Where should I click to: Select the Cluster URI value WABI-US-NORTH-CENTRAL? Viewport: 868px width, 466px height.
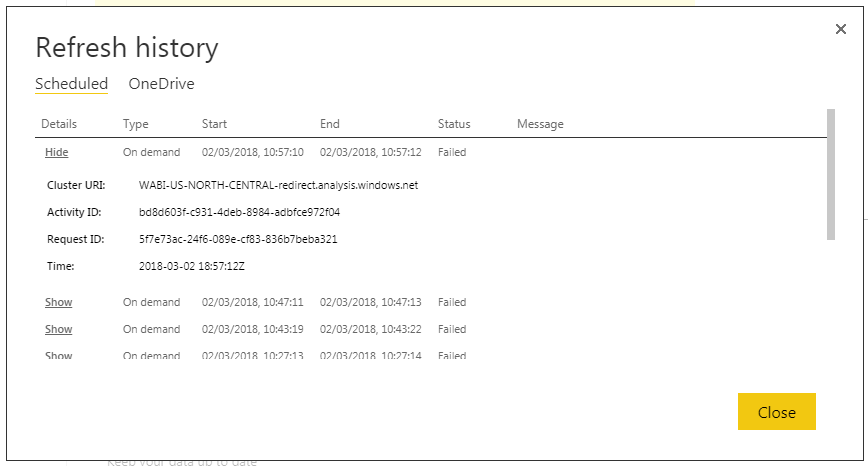click(278, 185)
